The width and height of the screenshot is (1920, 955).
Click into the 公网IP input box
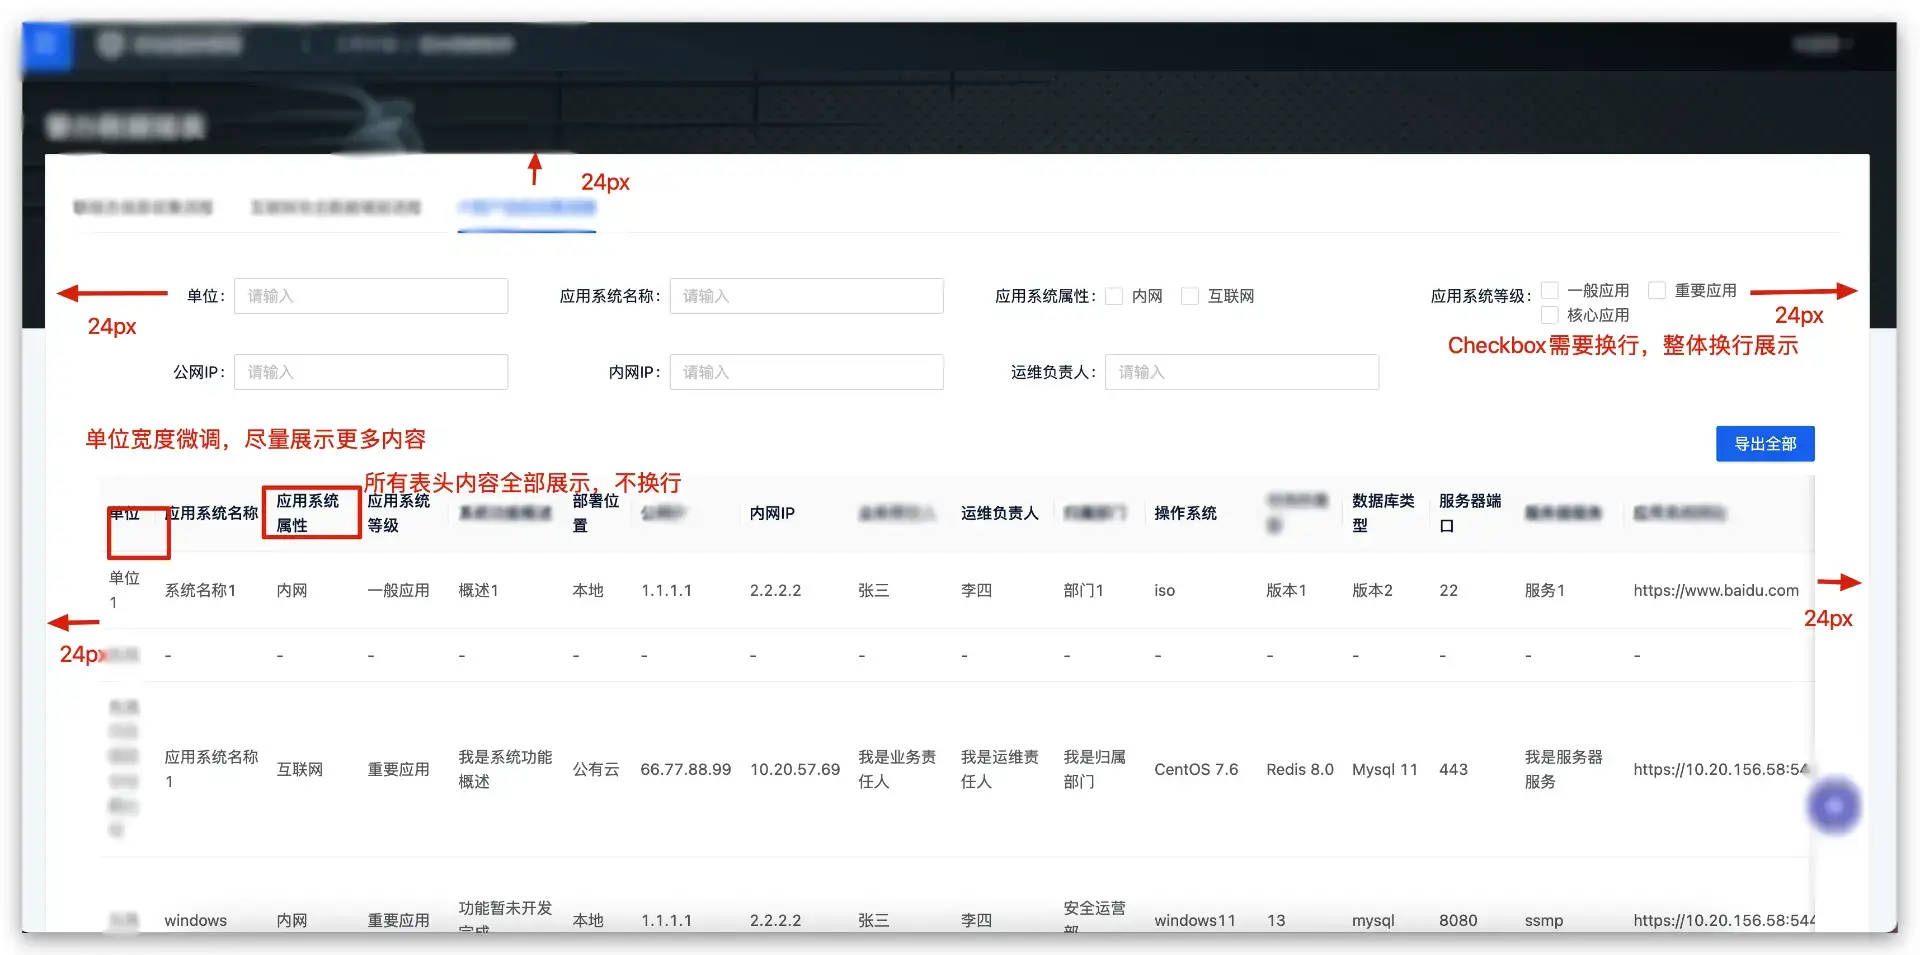(x=371, y=372)
